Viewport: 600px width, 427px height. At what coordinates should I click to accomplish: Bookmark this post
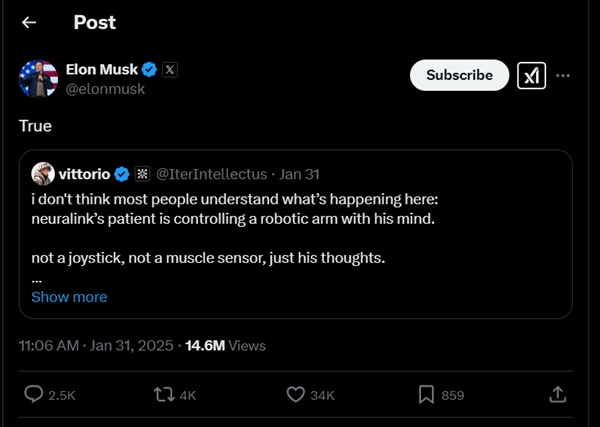coord(426,395)
